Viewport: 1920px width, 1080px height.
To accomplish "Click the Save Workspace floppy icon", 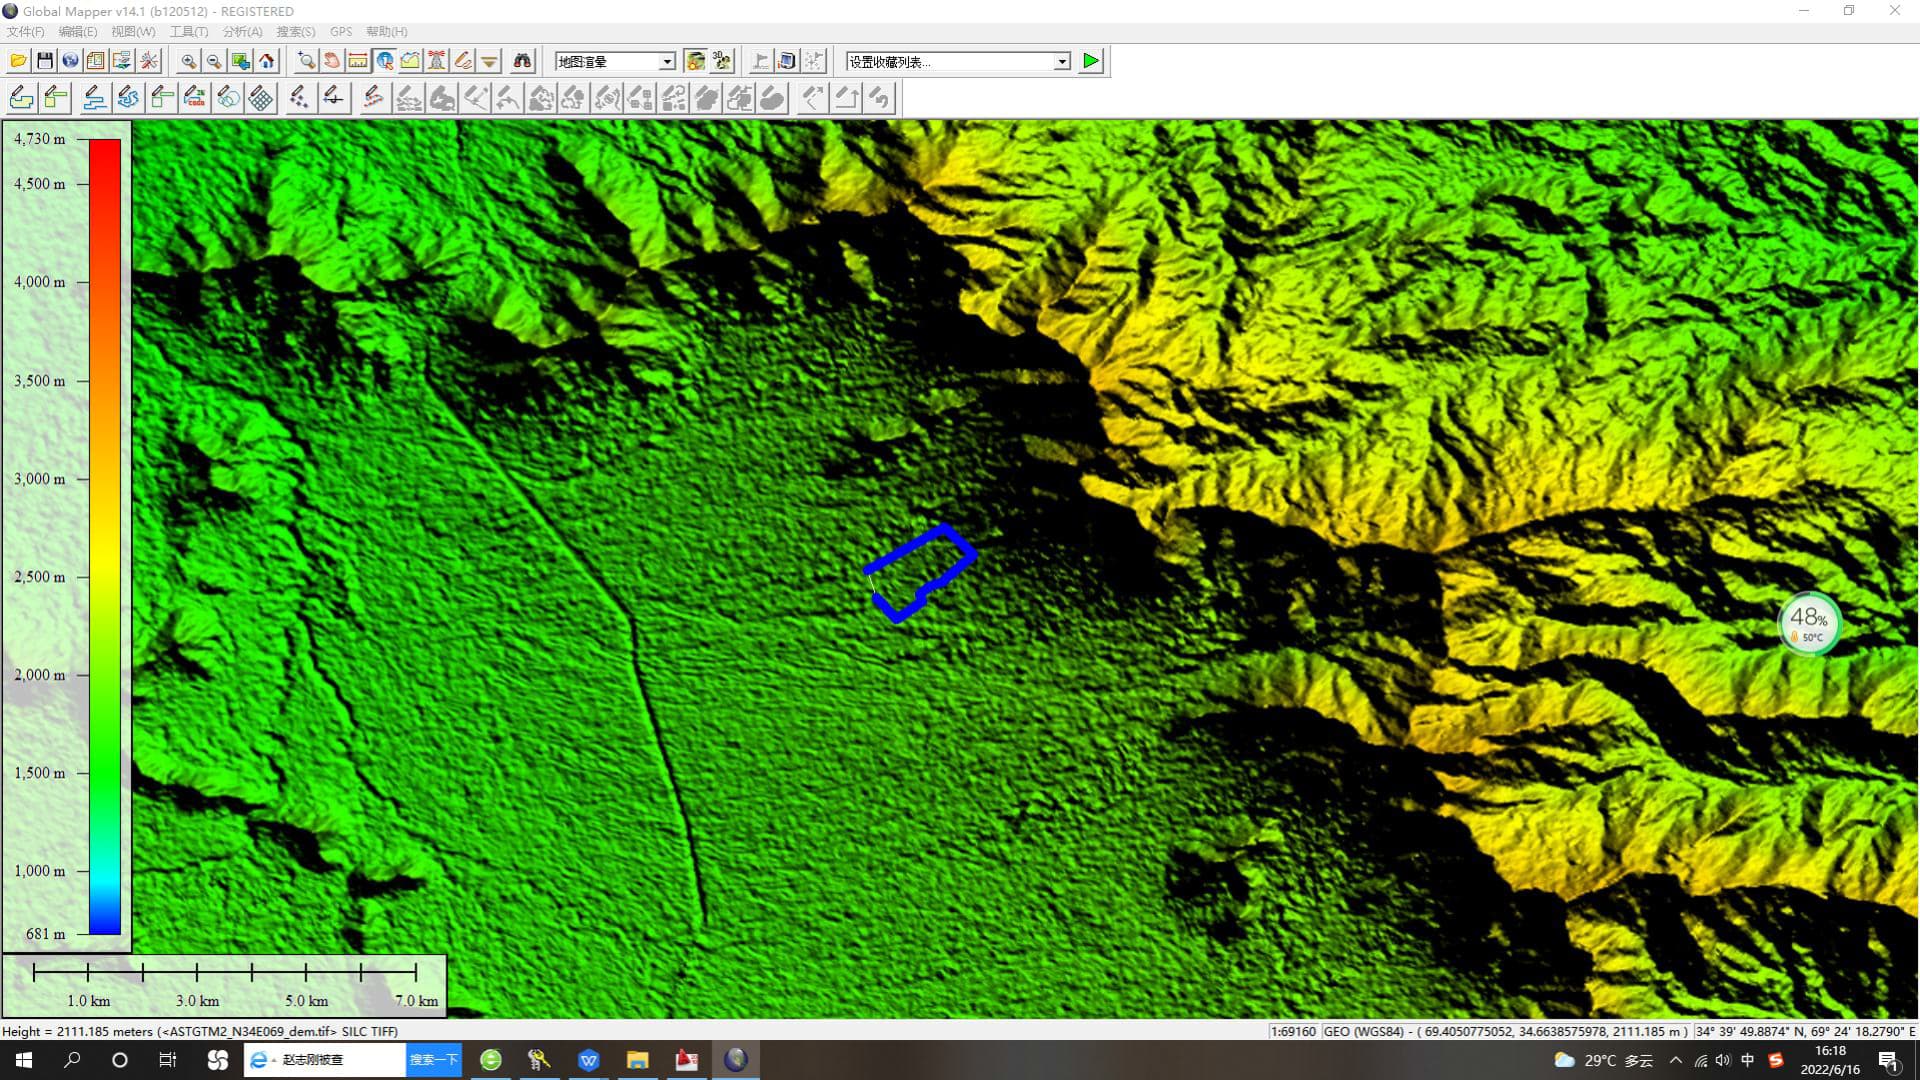I will [45, 61].
